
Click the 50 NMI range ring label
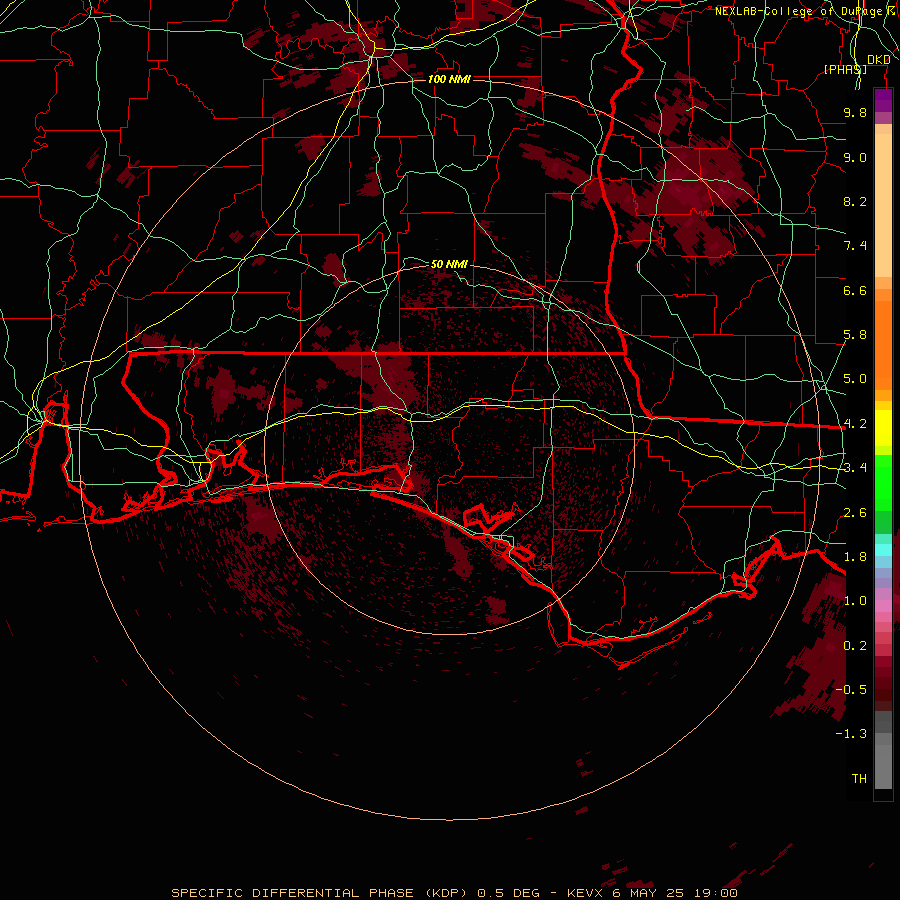tap(449, 264)
